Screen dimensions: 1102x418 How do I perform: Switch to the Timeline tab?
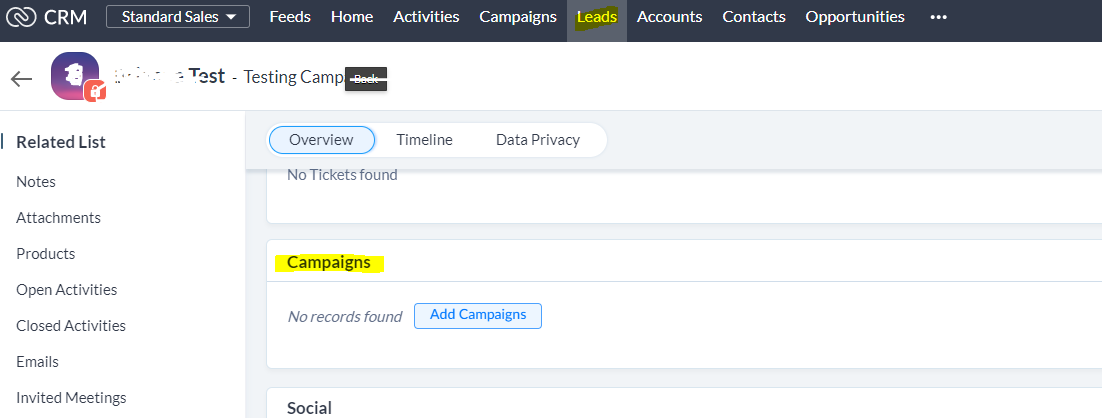[x=424, y=140]
